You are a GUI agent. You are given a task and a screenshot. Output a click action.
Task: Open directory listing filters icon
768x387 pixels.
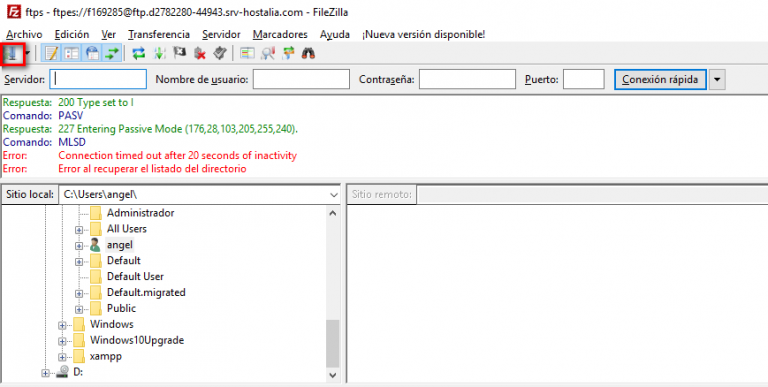tap(246, 53)
